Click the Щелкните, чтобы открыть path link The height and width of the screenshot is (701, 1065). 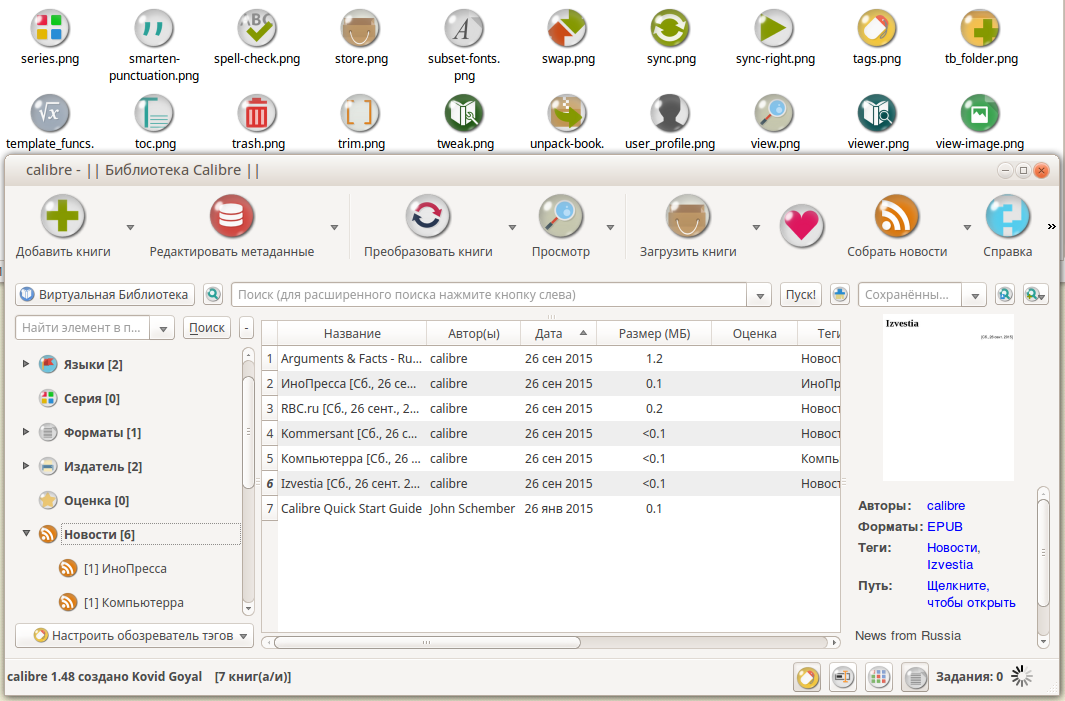971,594
